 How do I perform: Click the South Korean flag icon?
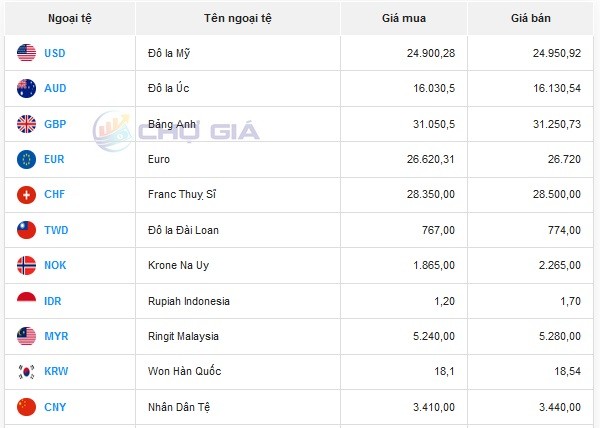point(27,372)
